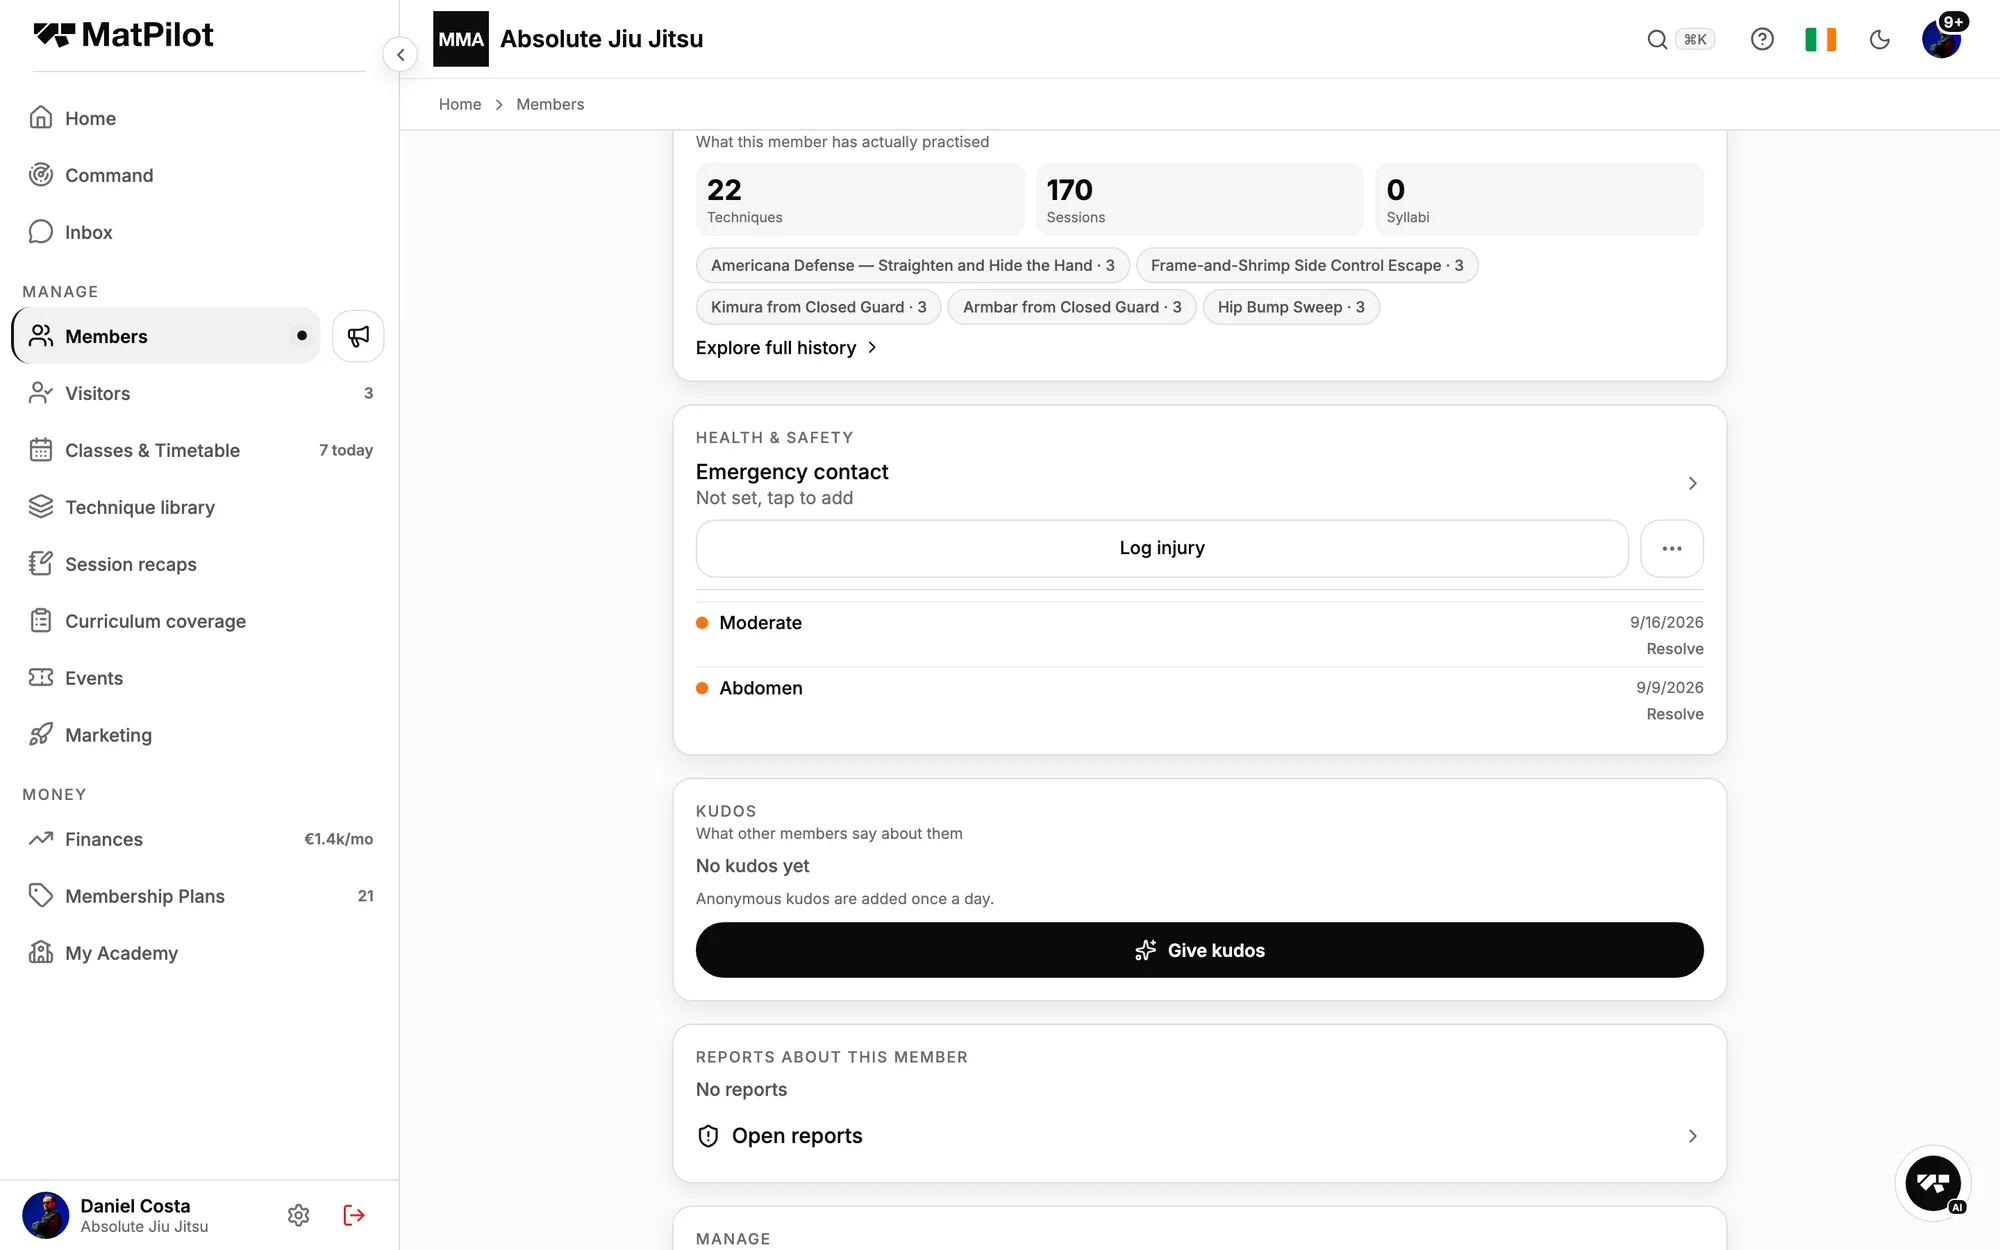Select the Armbar from Closed Guard chip
Image resolution: width=2000 pixels, height=1250 pixels.
1072,307
